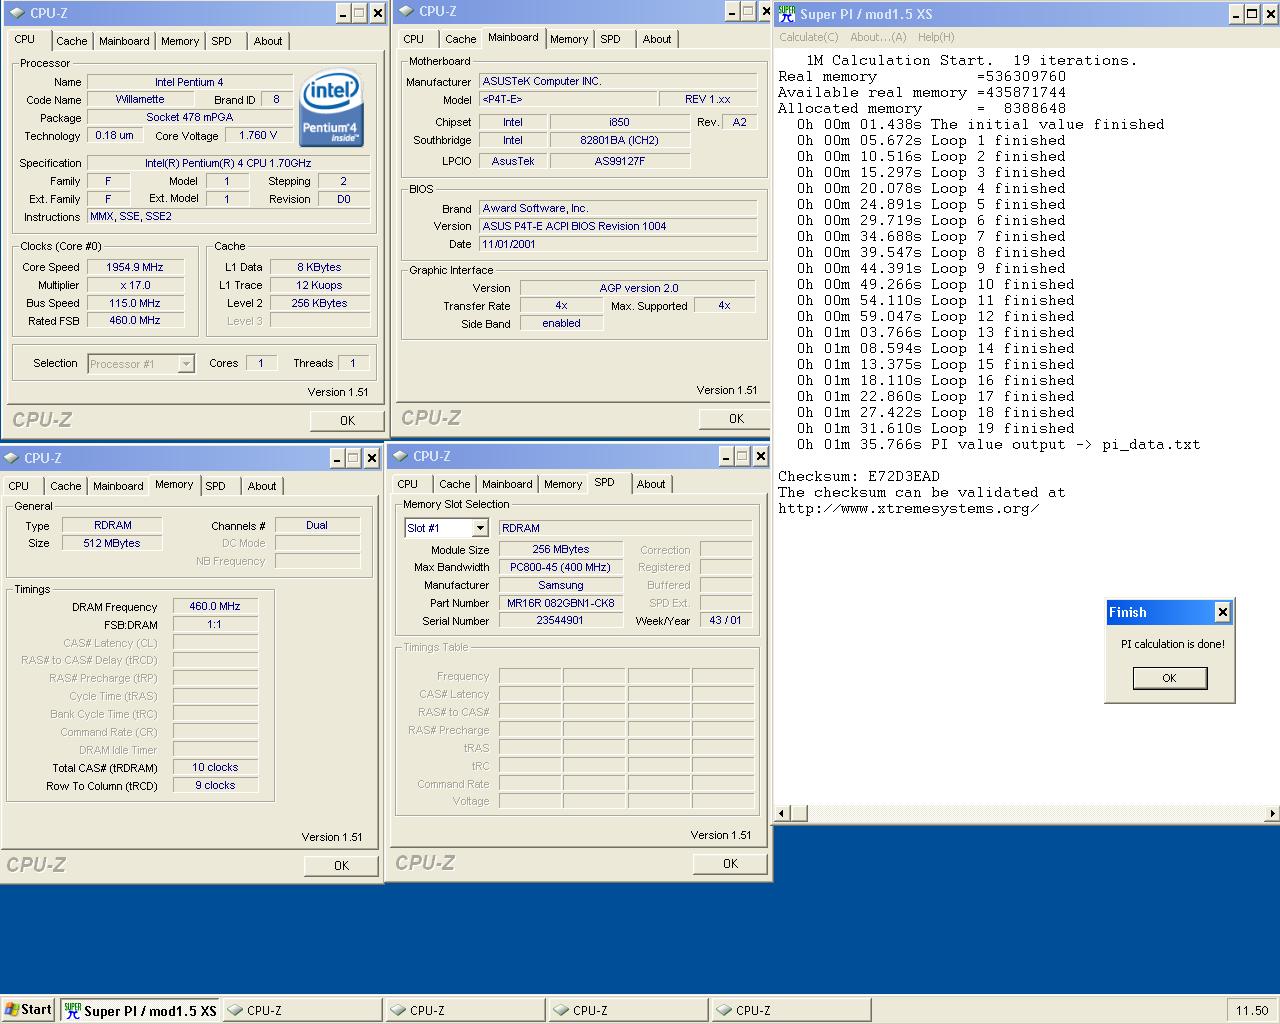The width and height of the screenshot is (1280, 1024).
Task: Click OK in the CPU tab window
Action: tap(347, 420)
